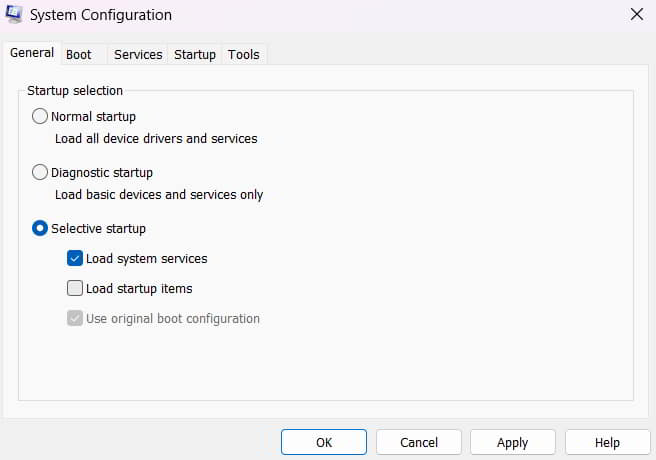Image resolution: width=656 pixels, height=460 pixels.
Task: Select the Diagnostic startup option
Action: click(x=40, y=172)
